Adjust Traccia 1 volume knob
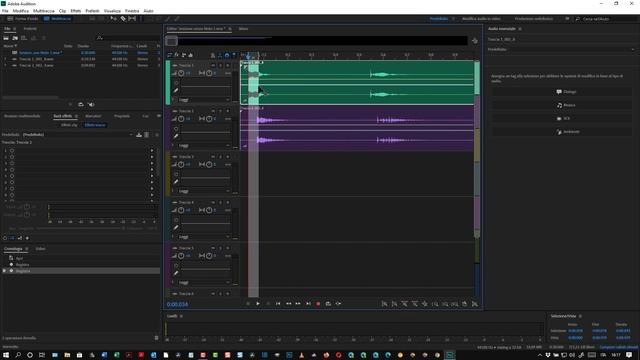Screen dimensions: 640x360 (x=181, y=73)
